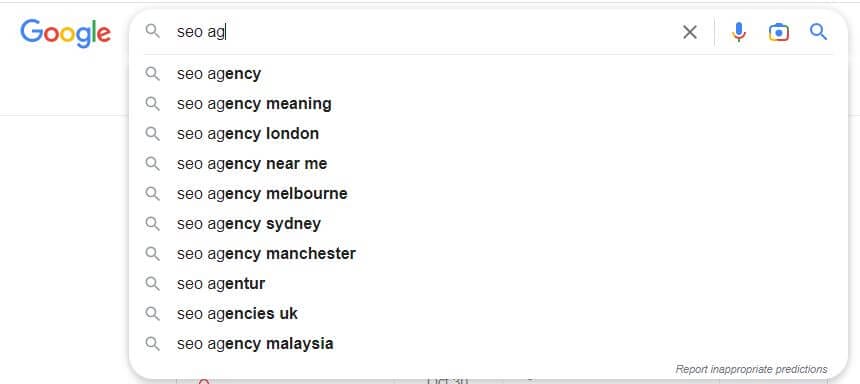Click magnifier icon beside 'seo agentur' suggestion
This screenshot has width=860, height=384.
(x=152, y=284)
